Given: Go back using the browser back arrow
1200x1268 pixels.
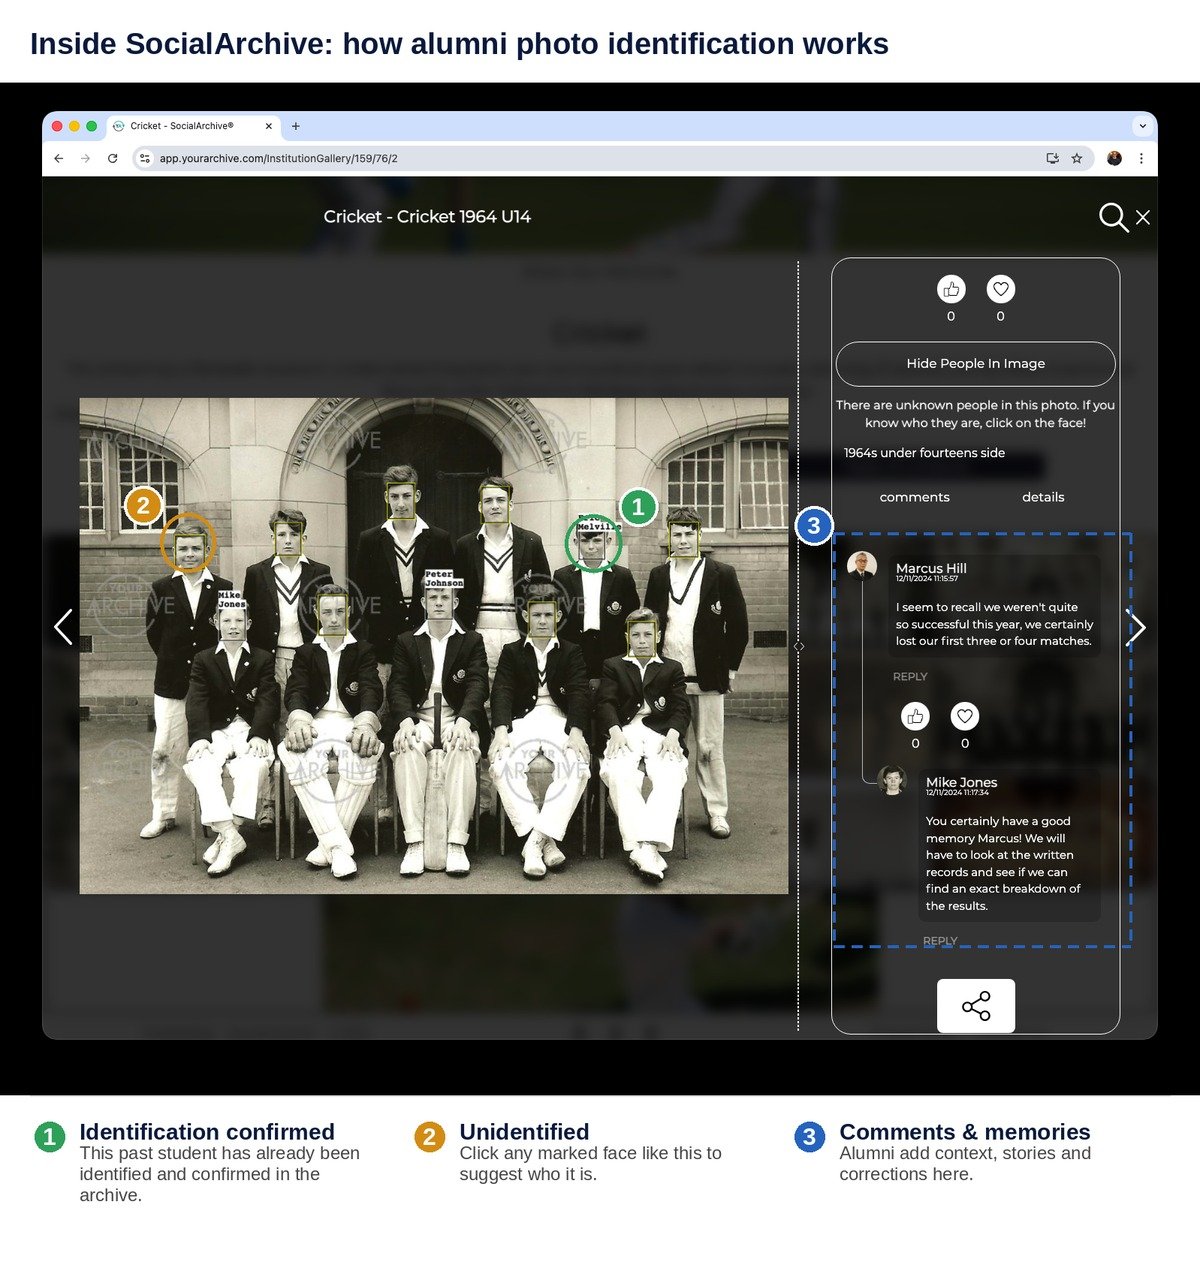Looking at the screenshot, I should 59,158.
